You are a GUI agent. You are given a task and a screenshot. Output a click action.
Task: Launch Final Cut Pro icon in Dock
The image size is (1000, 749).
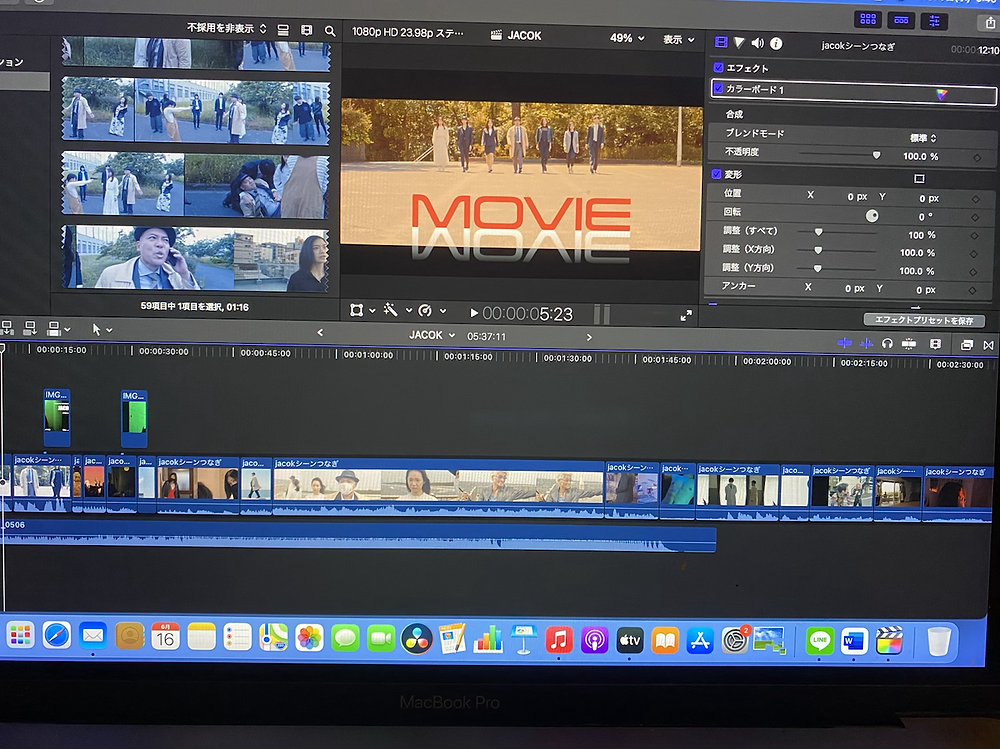[889, 641]
